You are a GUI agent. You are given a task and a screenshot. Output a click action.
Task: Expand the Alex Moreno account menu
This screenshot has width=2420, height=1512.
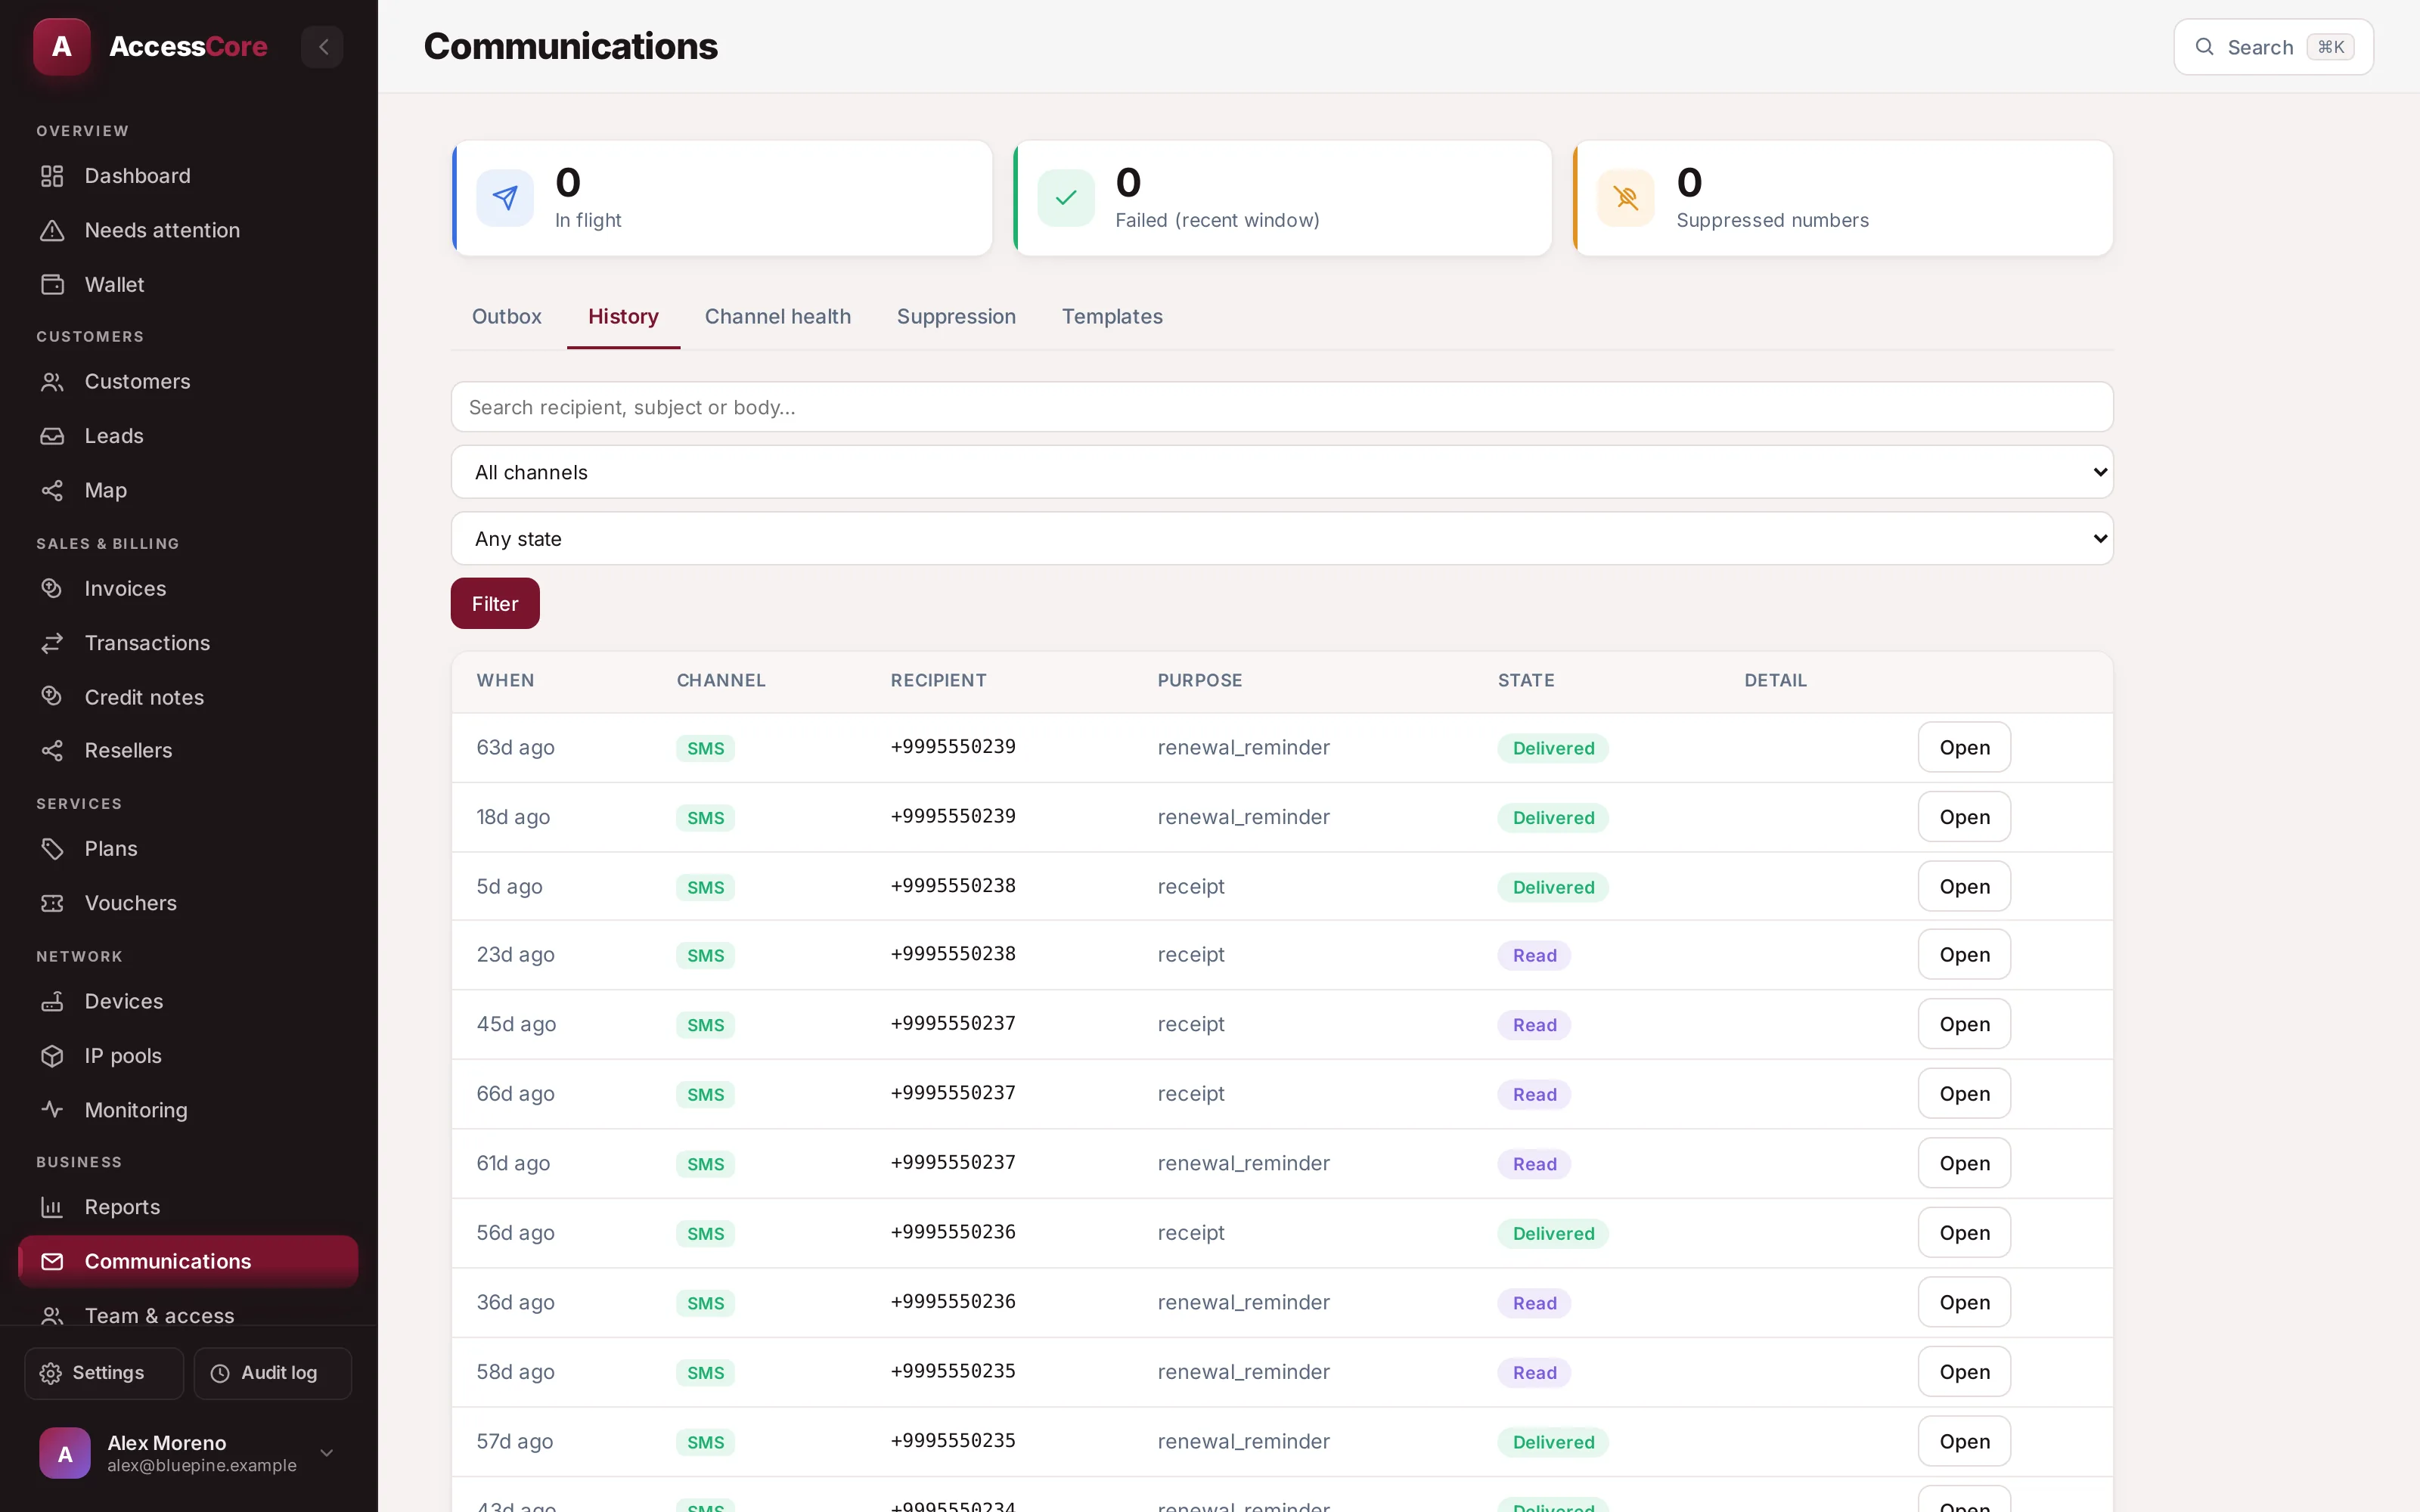[x=326, y=1453]
